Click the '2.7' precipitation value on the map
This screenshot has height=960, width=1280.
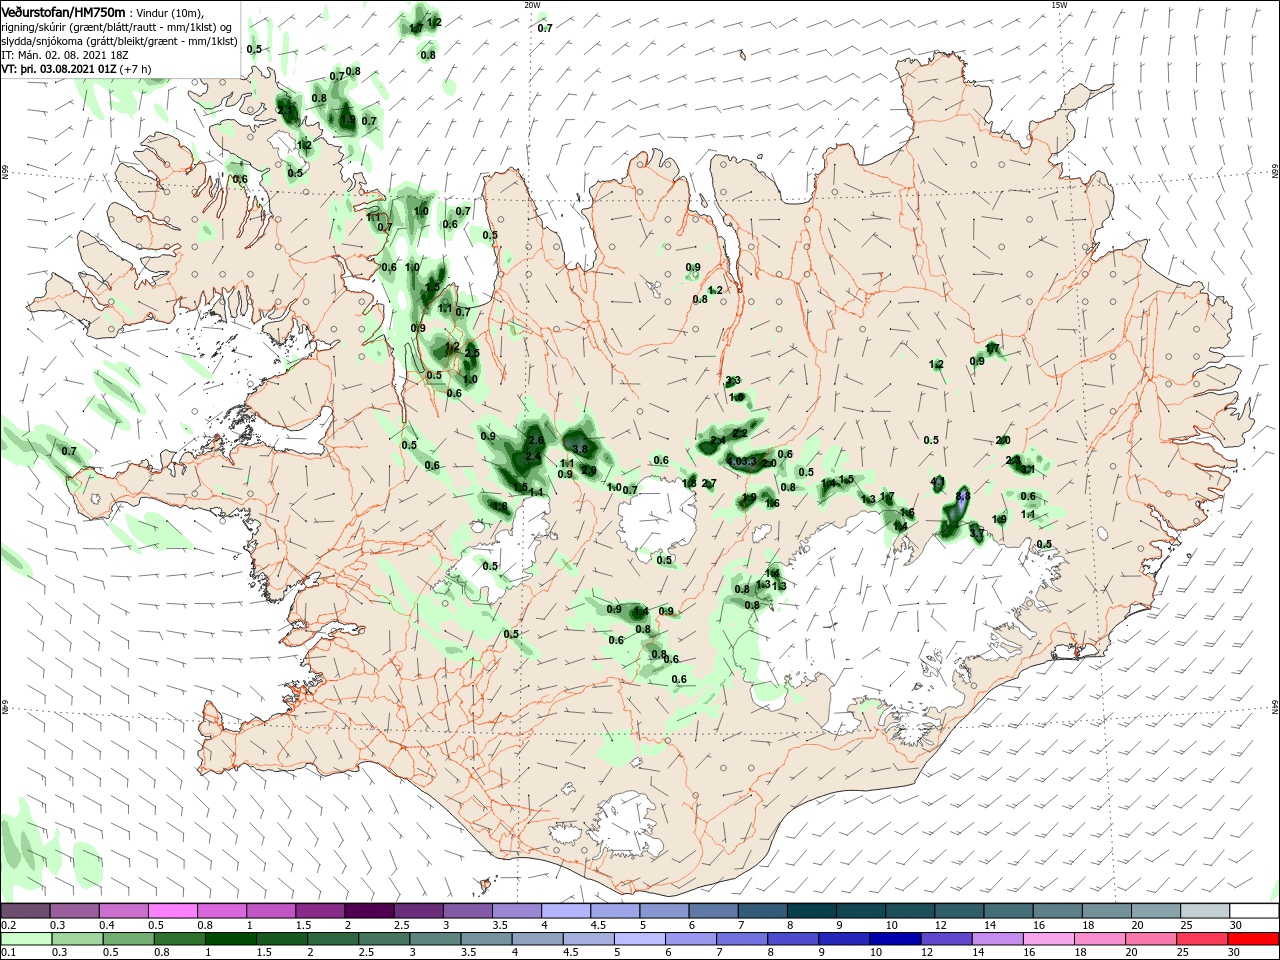[x=709, y=483]
